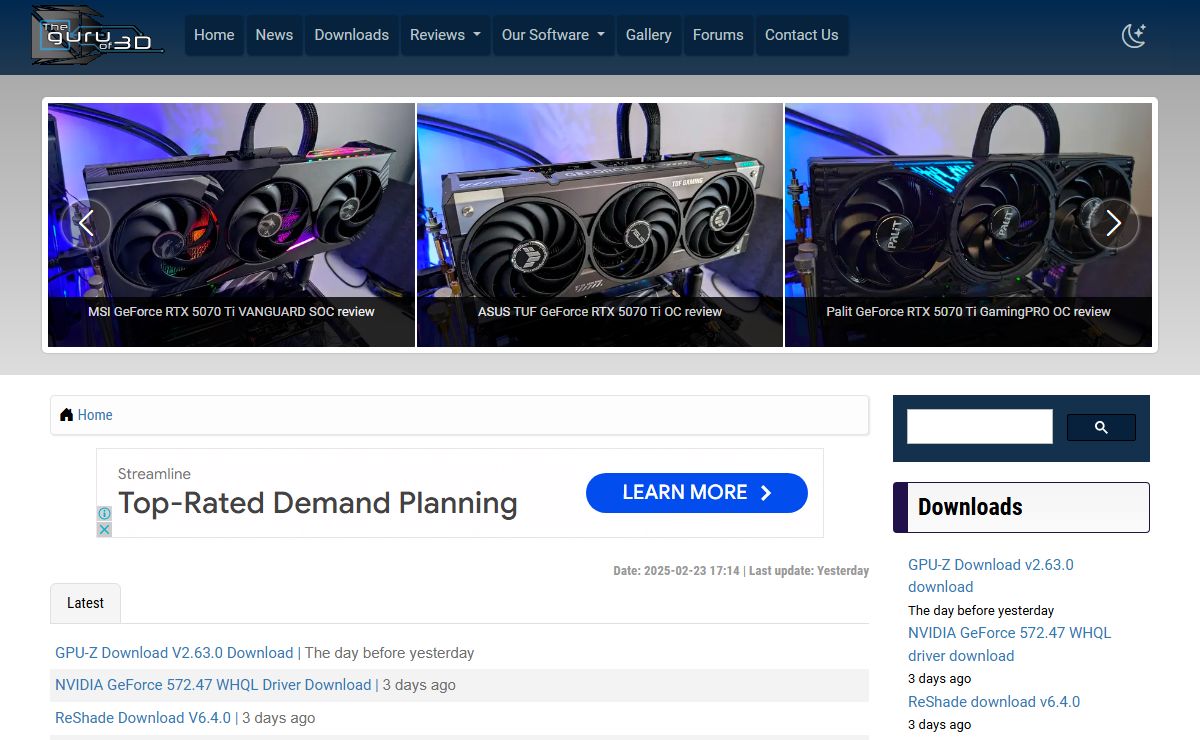Image resolution: width=1200 pixels, height=740 pixels.
Task: Click the search magnifier button
Action: tap(1101, 427)
